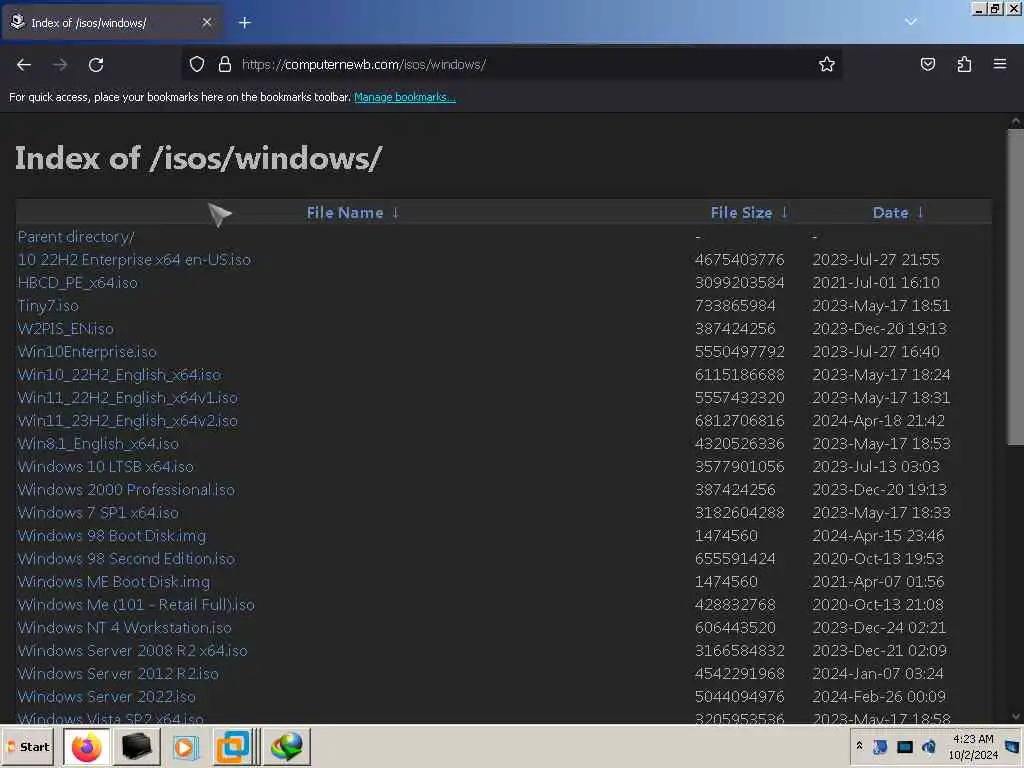
Task: Bookmark this page with the star
Action: coord(827,64)
